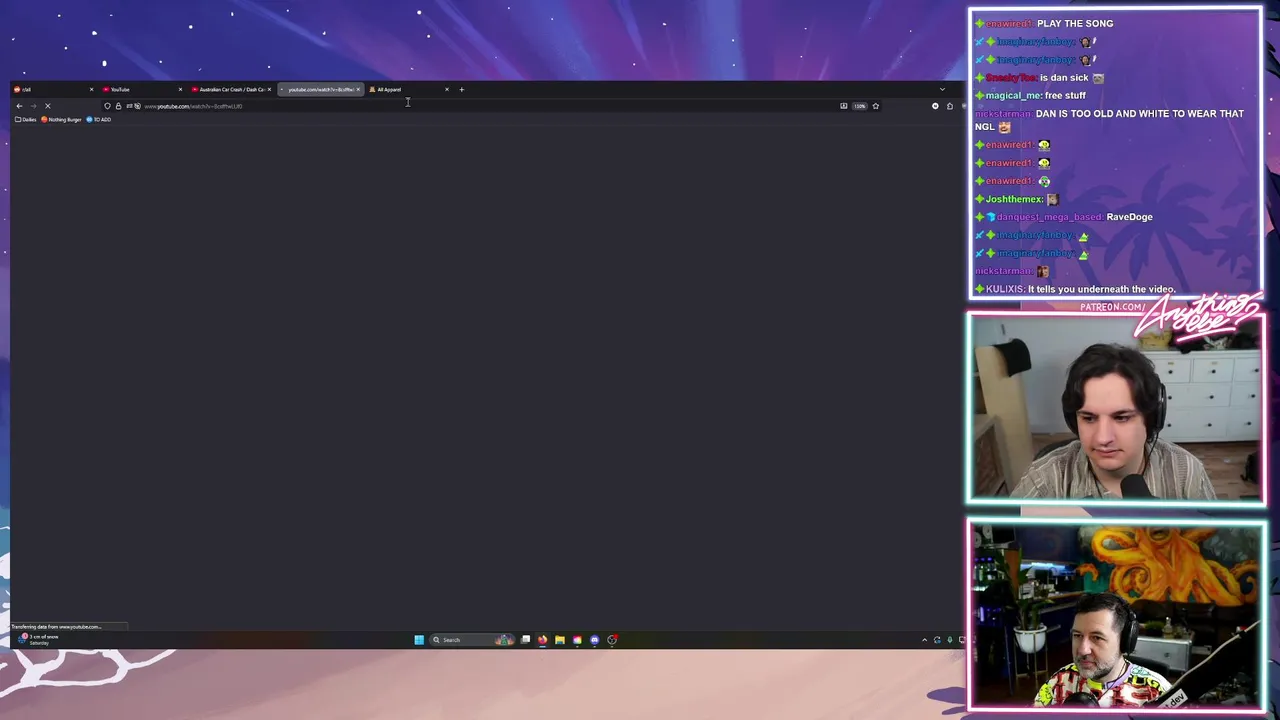Open Firefox from the taskbar
This screenshot has height=720, width=1280.
click(x=543, y=640)
